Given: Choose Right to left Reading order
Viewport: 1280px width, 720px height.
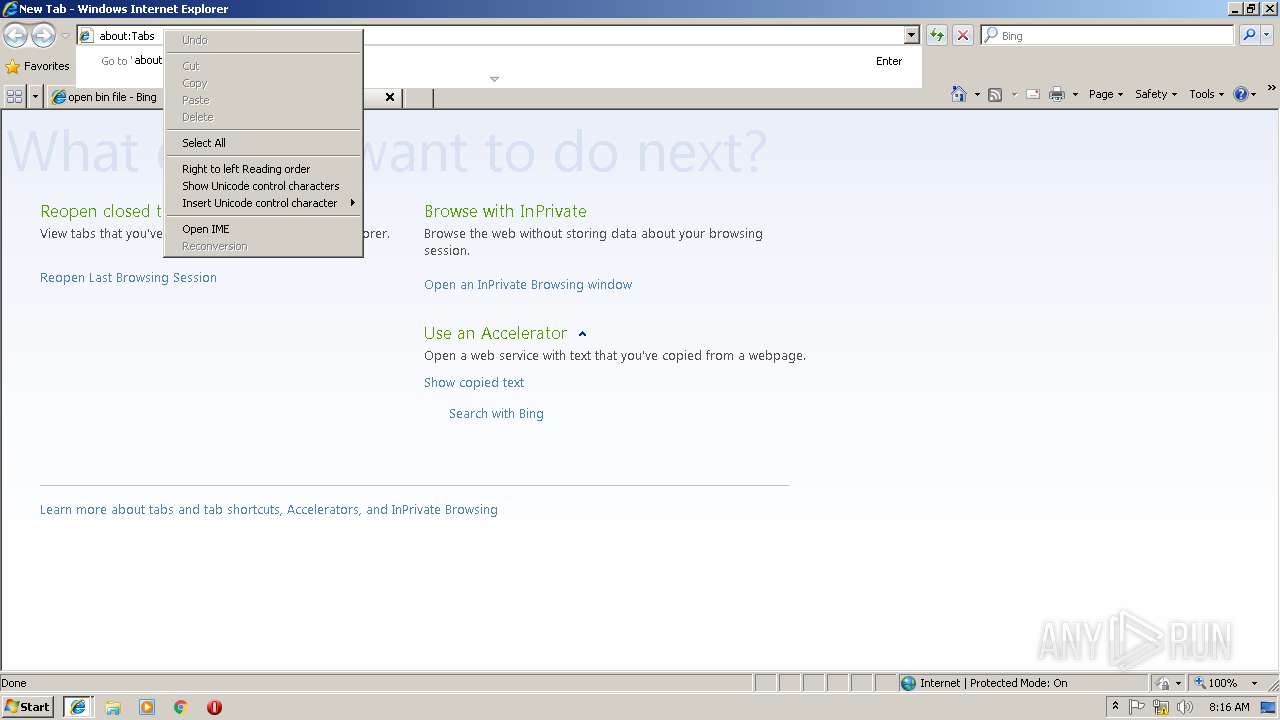Looking at the screenshot, I should point(262,169).
